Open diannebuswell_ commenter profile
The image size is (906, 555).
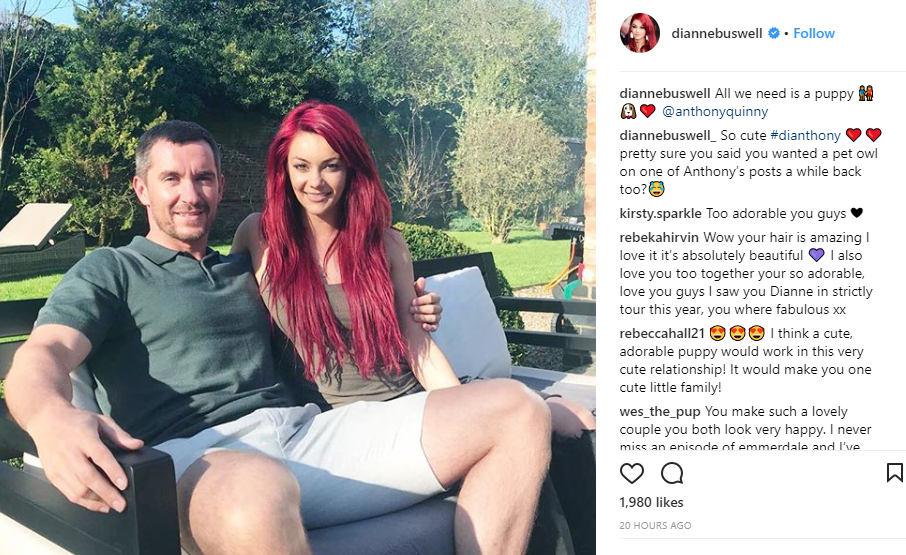pyautogui.click(x=668, y=135)
